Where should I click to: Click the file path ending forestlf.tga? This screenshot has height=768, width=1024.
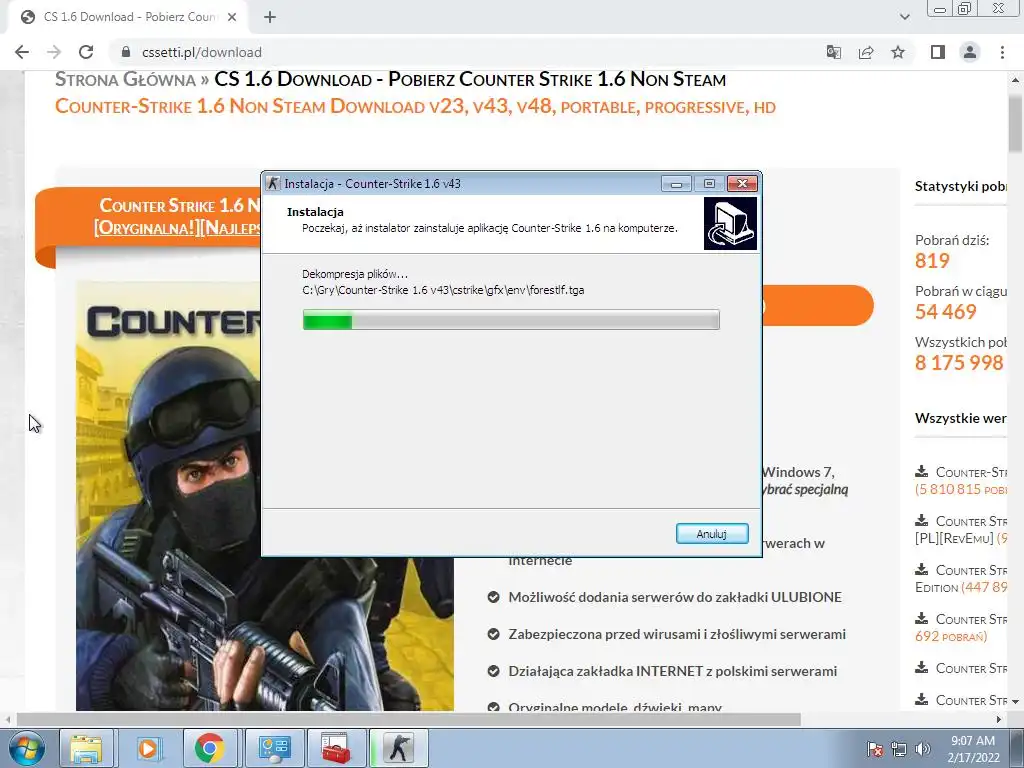pyautogui.click(x=443, y=290)
